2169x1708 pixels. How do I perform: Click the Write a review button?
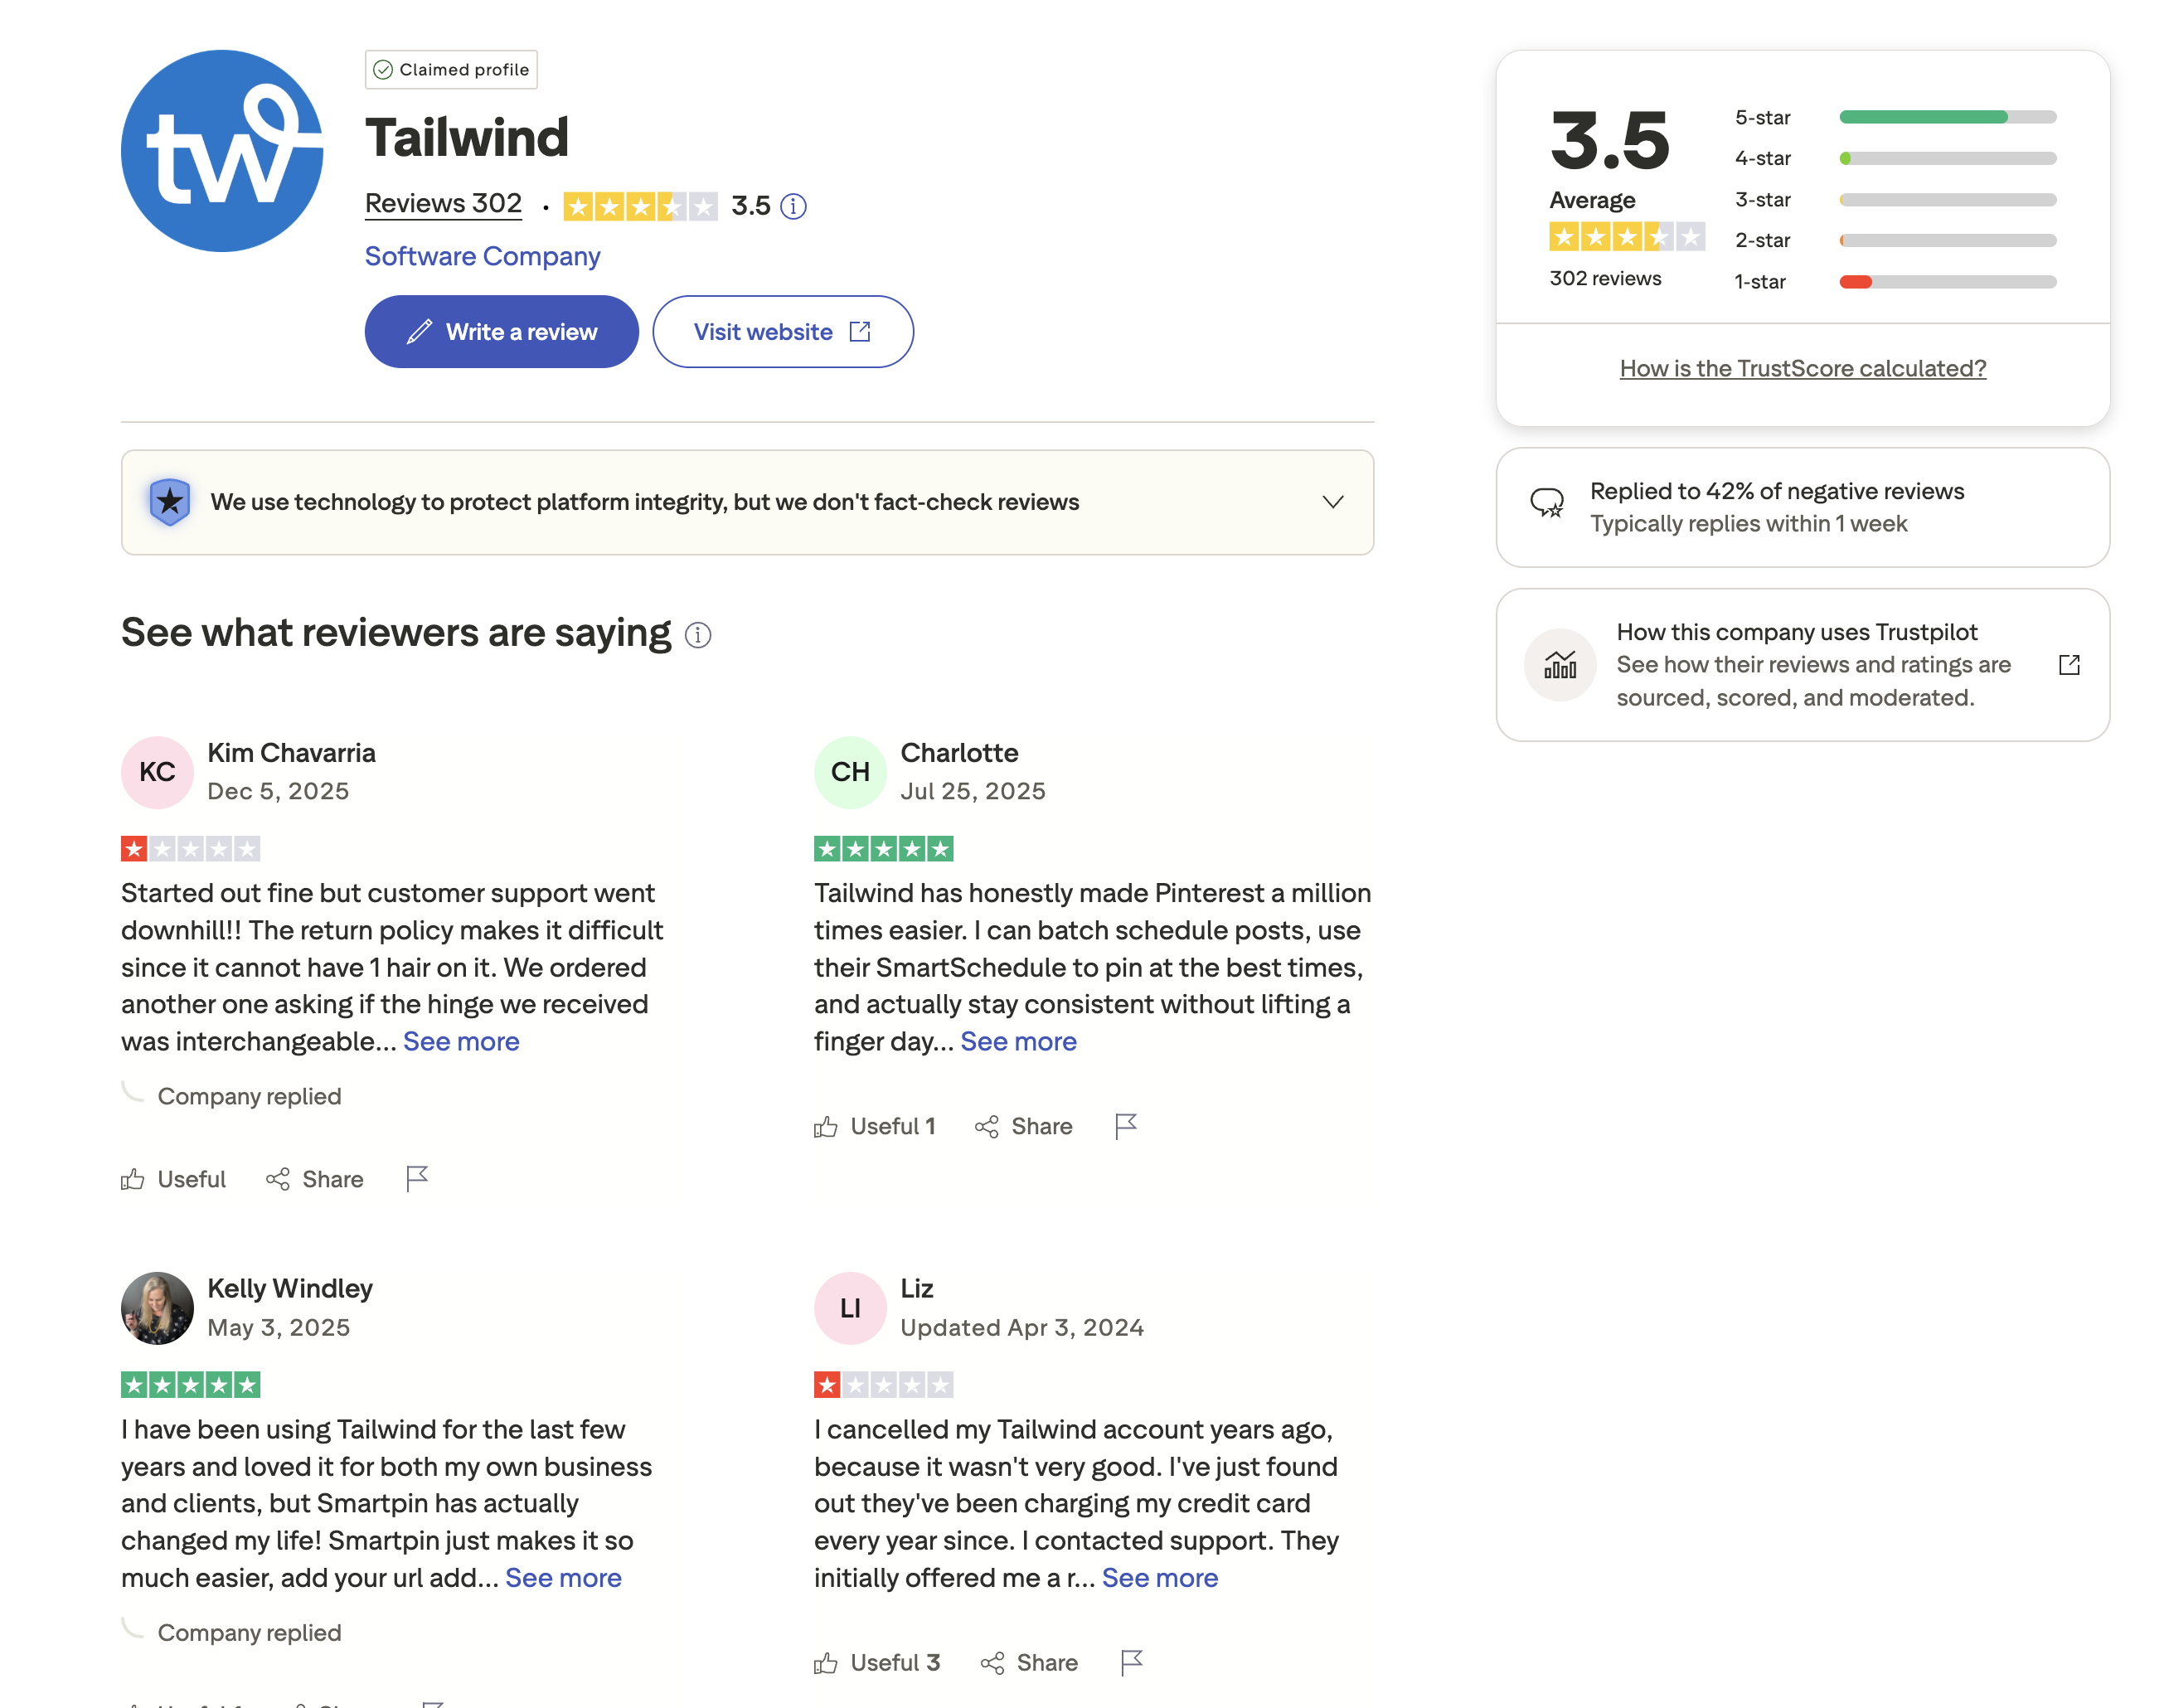click(501, 331)
